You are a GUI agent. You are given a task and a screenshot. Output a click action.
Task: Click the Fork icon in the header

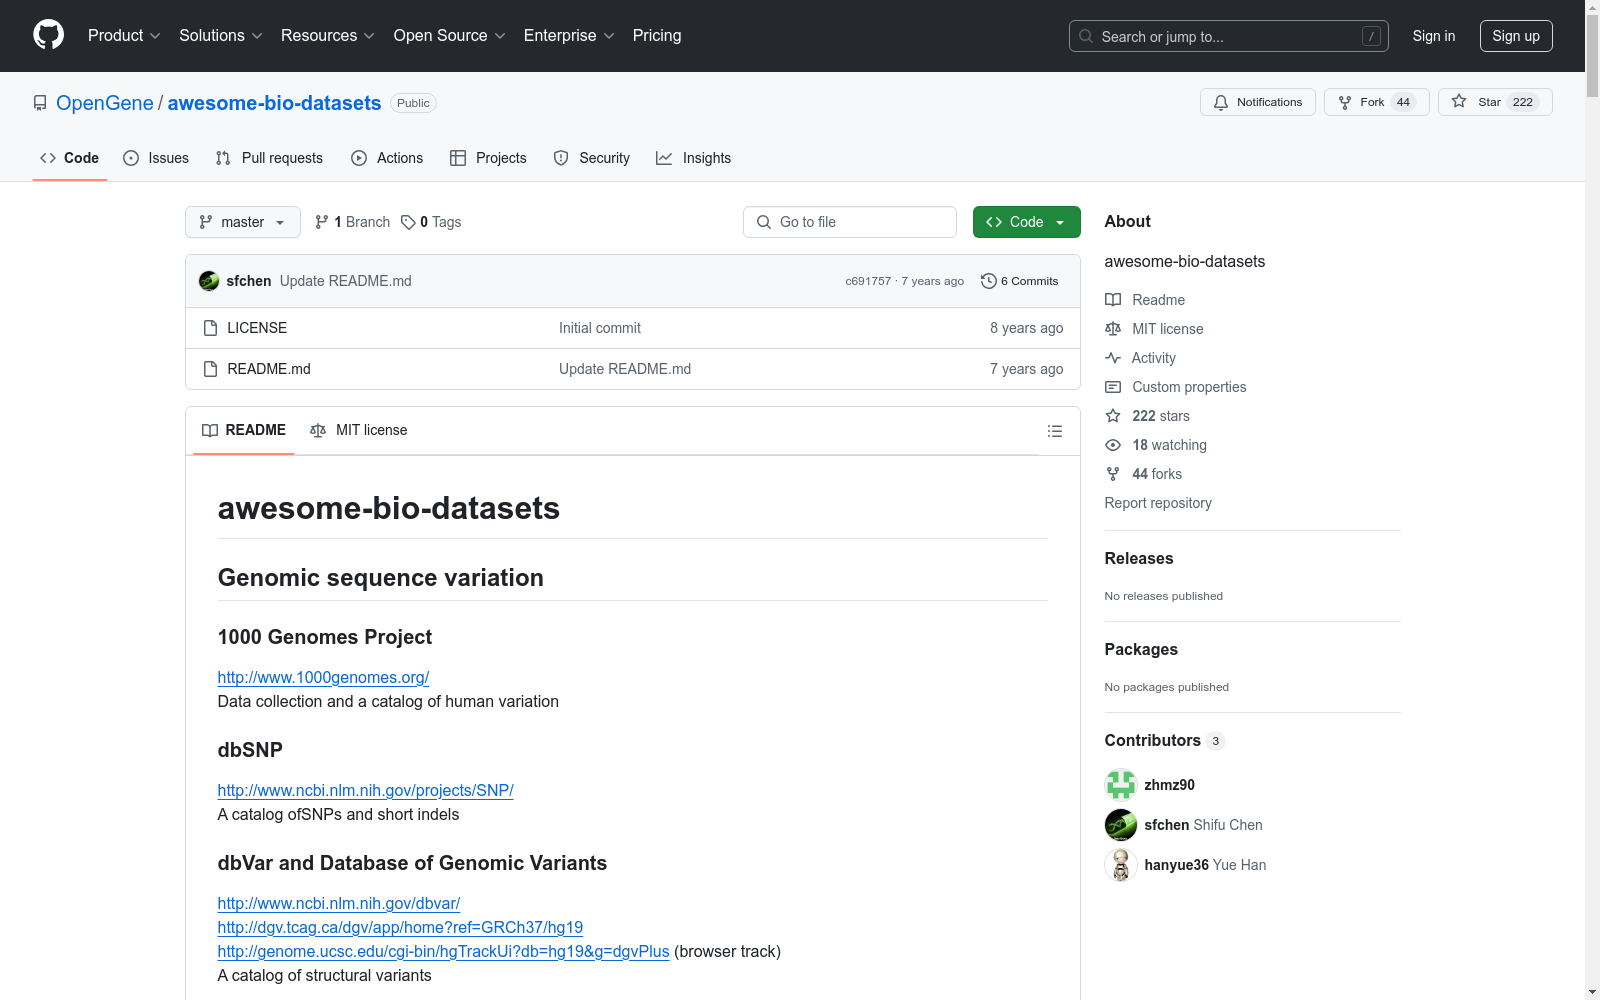click(x=1345, y=102)
